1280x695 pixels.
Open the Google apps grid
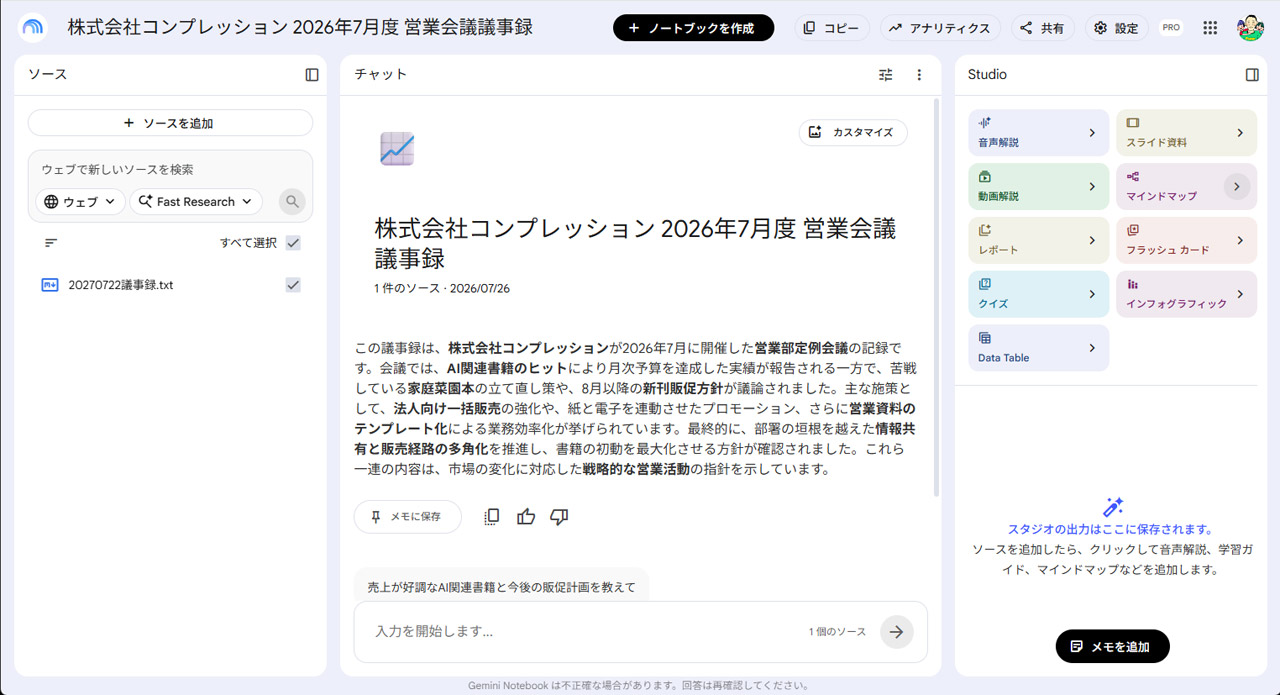[x=1210, y=28]
